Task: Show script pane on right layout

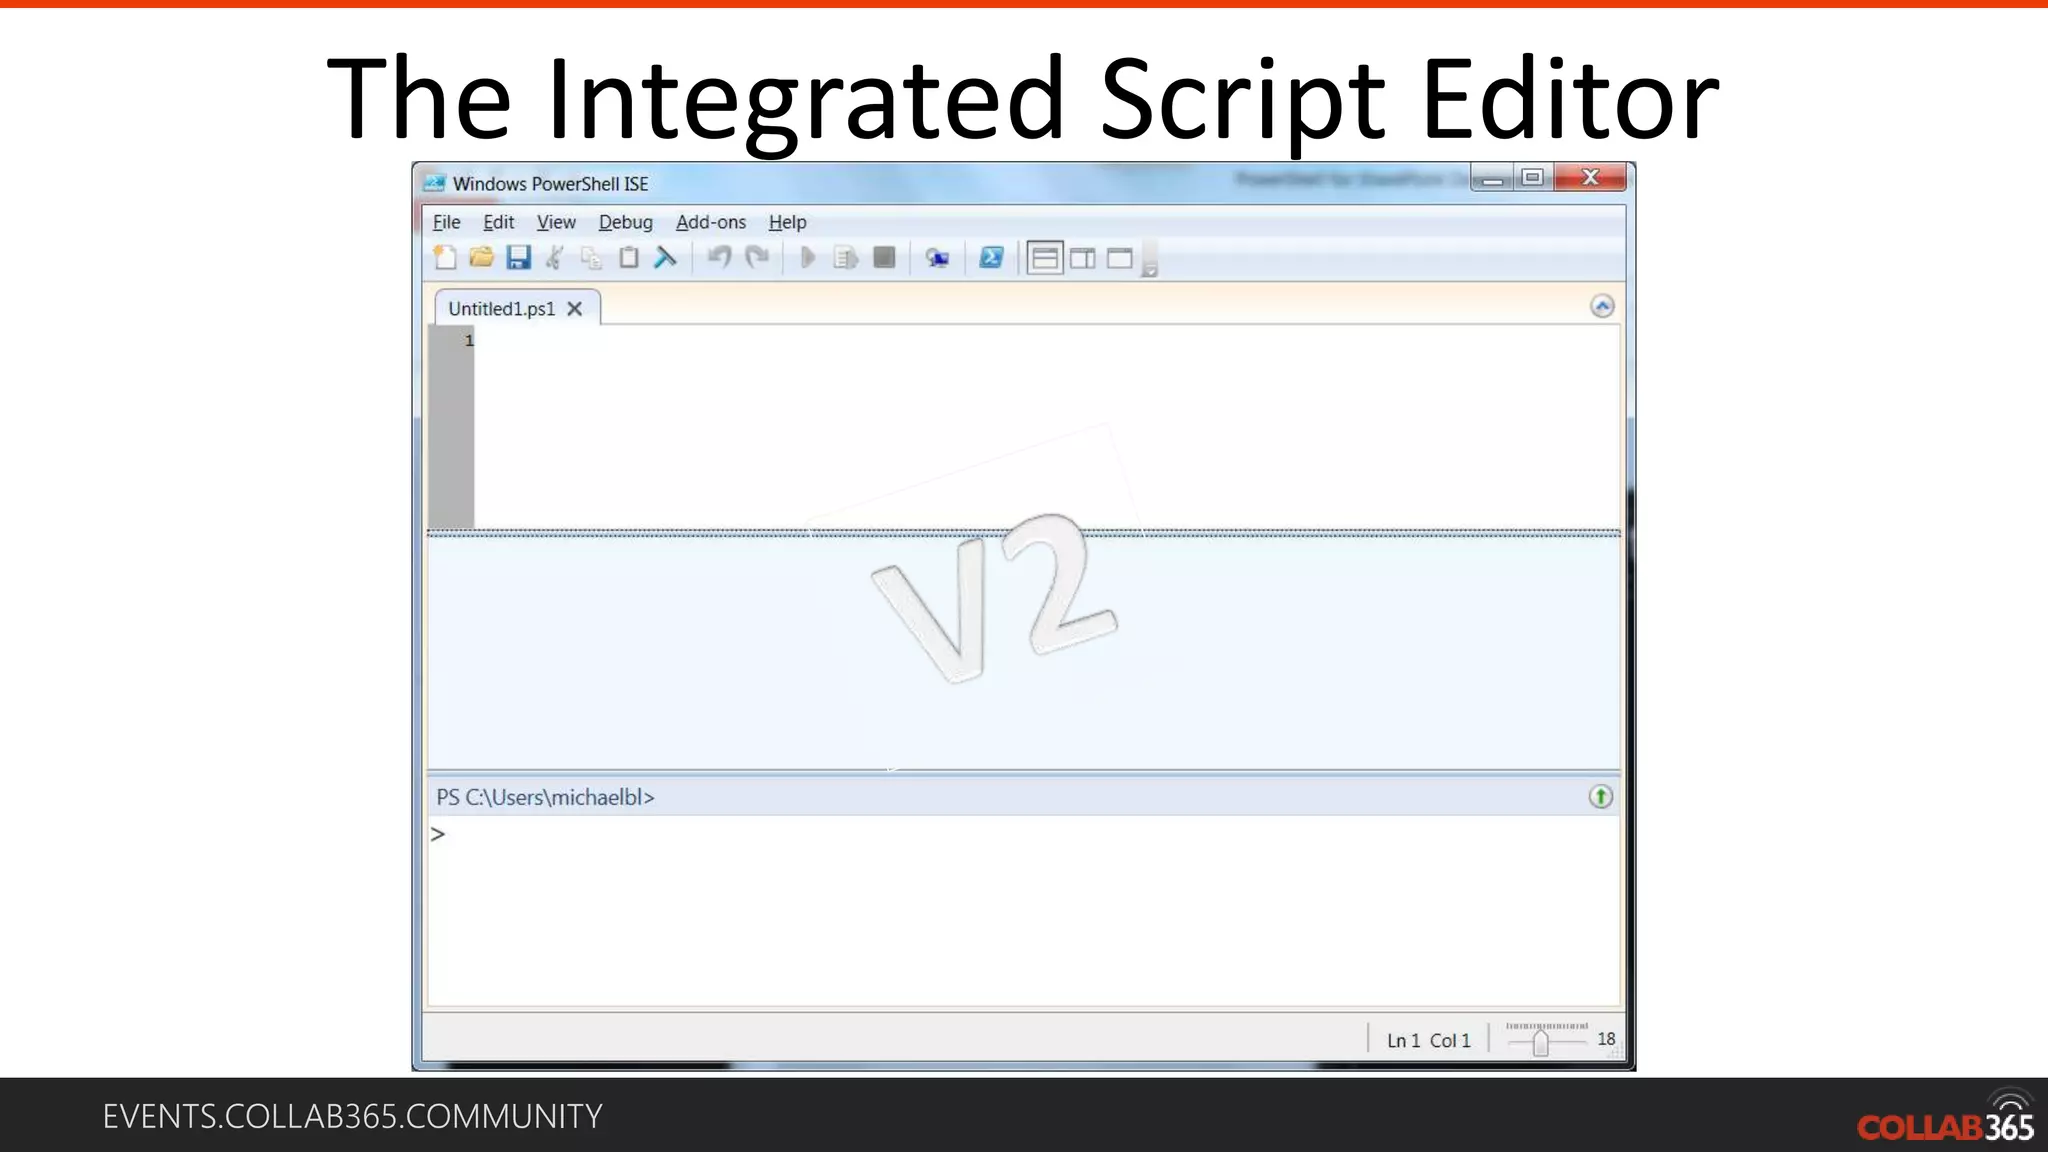Action: 1083,258
